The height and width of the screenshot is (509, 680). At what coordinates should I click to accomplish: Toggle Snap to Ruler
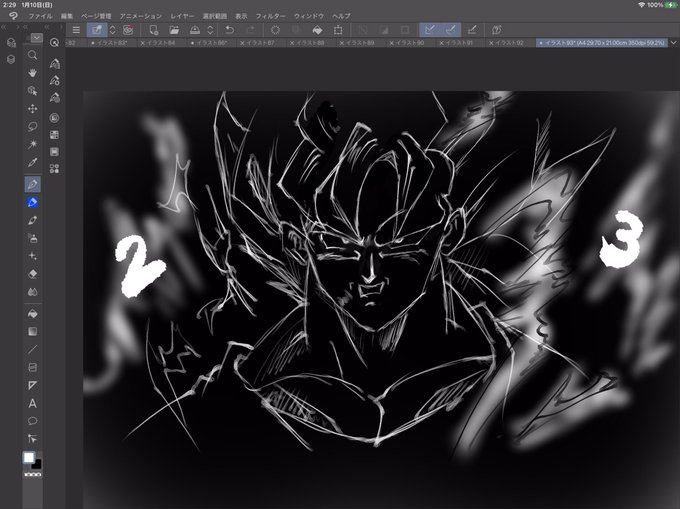430,29
